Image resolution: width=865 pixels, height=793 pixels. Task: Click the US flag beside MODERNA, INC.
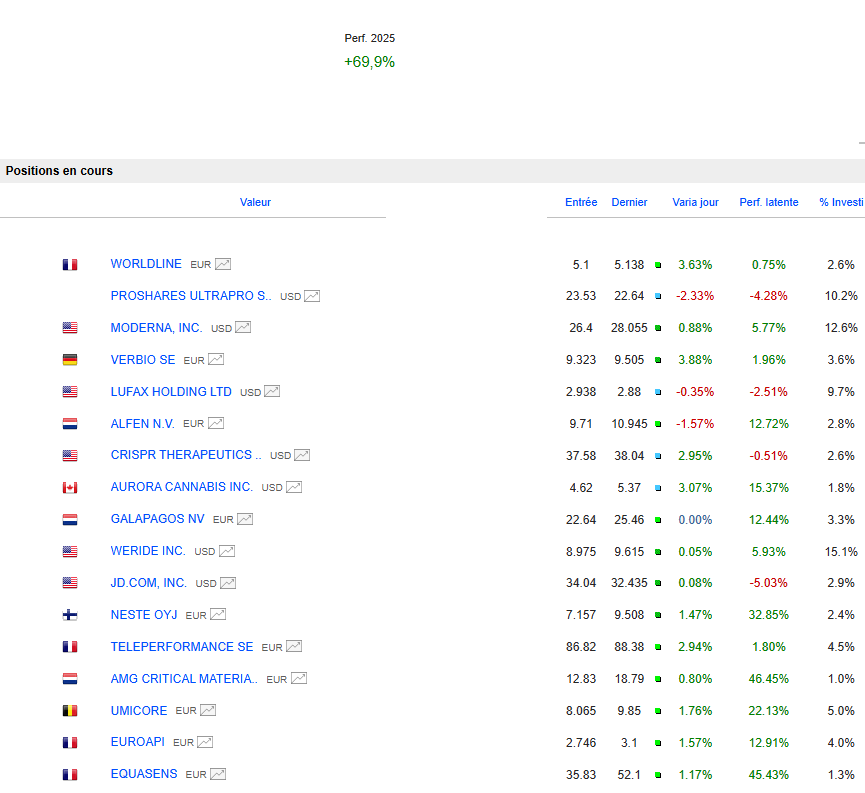pos(70,328)
